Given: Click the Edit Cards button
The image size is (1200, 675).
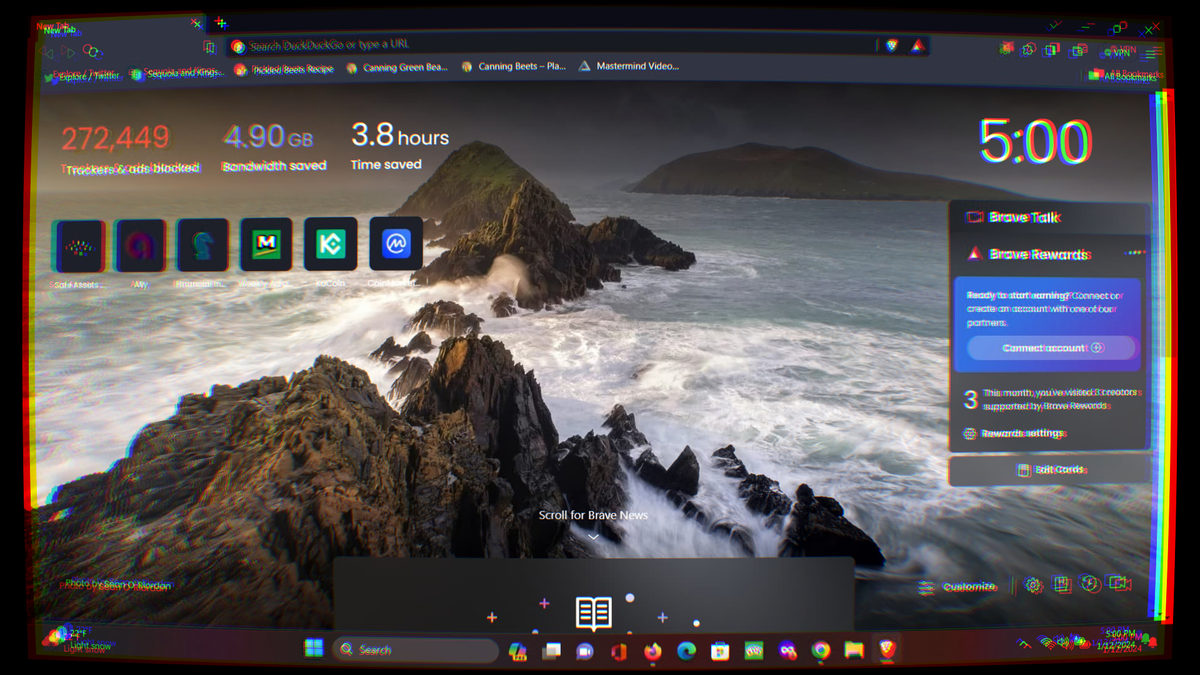Looking at the screenshot, I should coord(1050,470).
